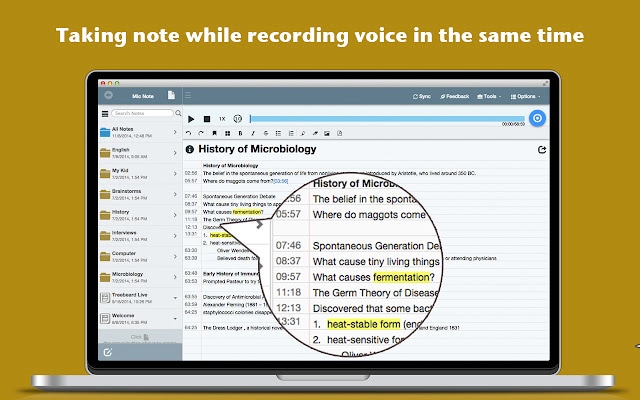
Task: Expand the chevron for My Kid
Action: point(175,173)
